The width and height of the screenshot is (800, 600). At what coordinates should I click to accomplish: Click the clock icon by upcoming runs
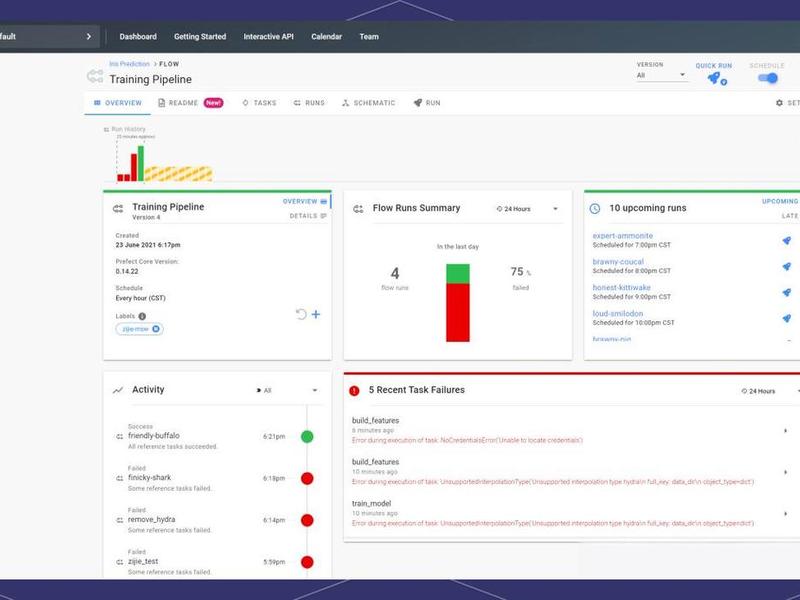[x=595, y=209]
